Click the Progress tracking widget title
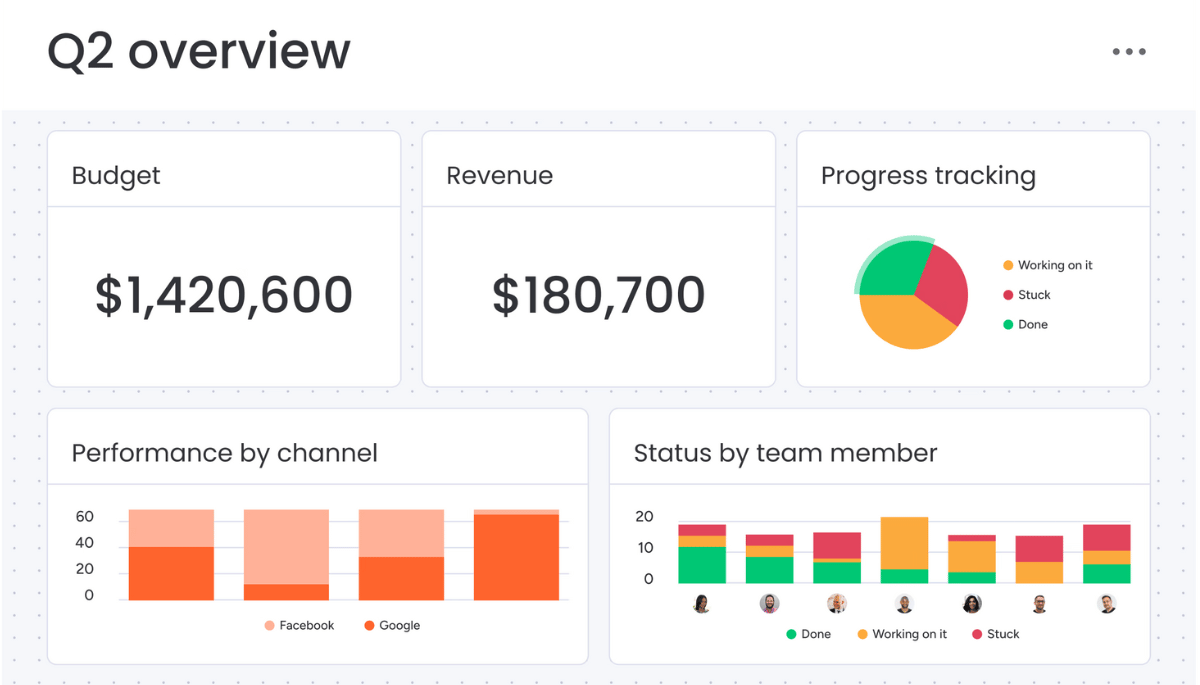The width and height of the screenshot is (1200, 685). [928, 176]
